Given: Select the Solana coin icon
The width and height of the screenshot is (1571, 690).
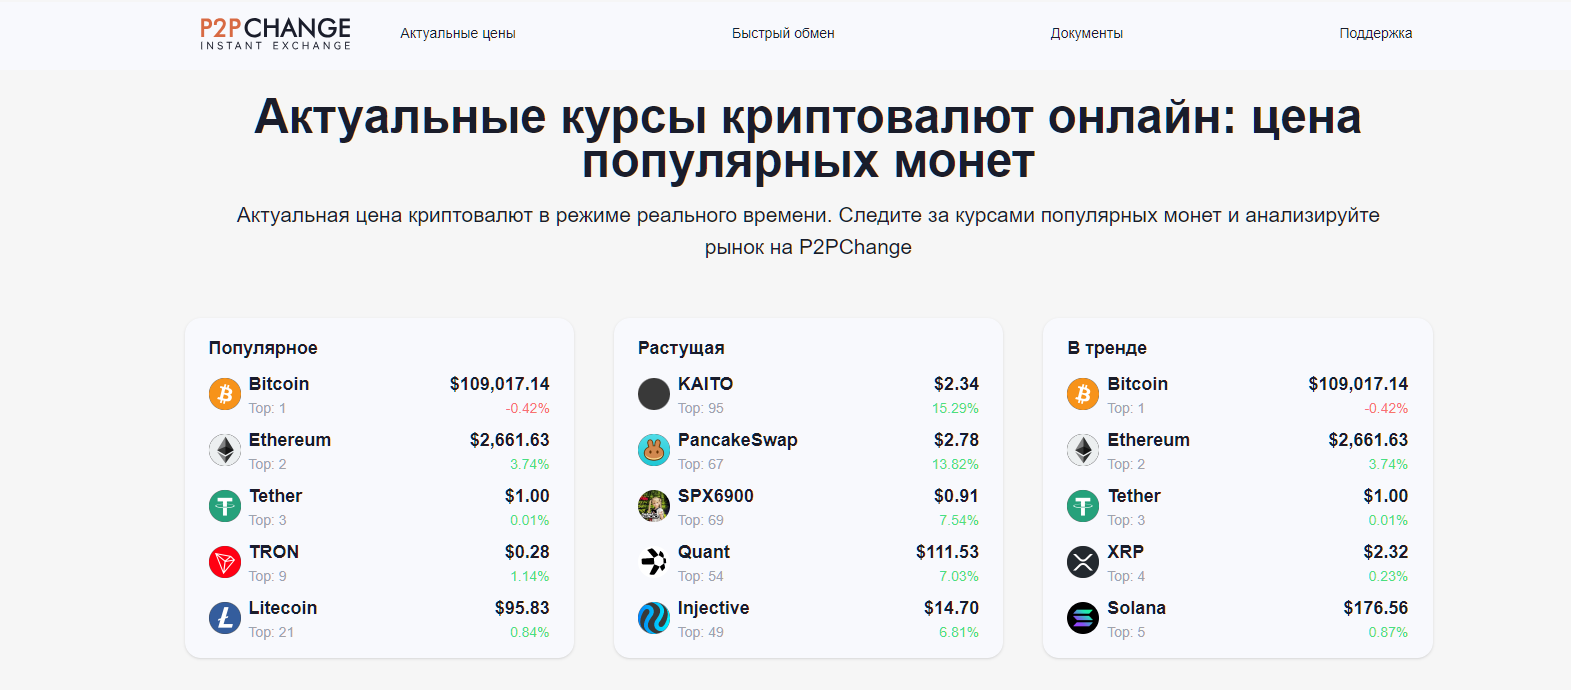Looking at the screenshot, I should click(1083, 618).
